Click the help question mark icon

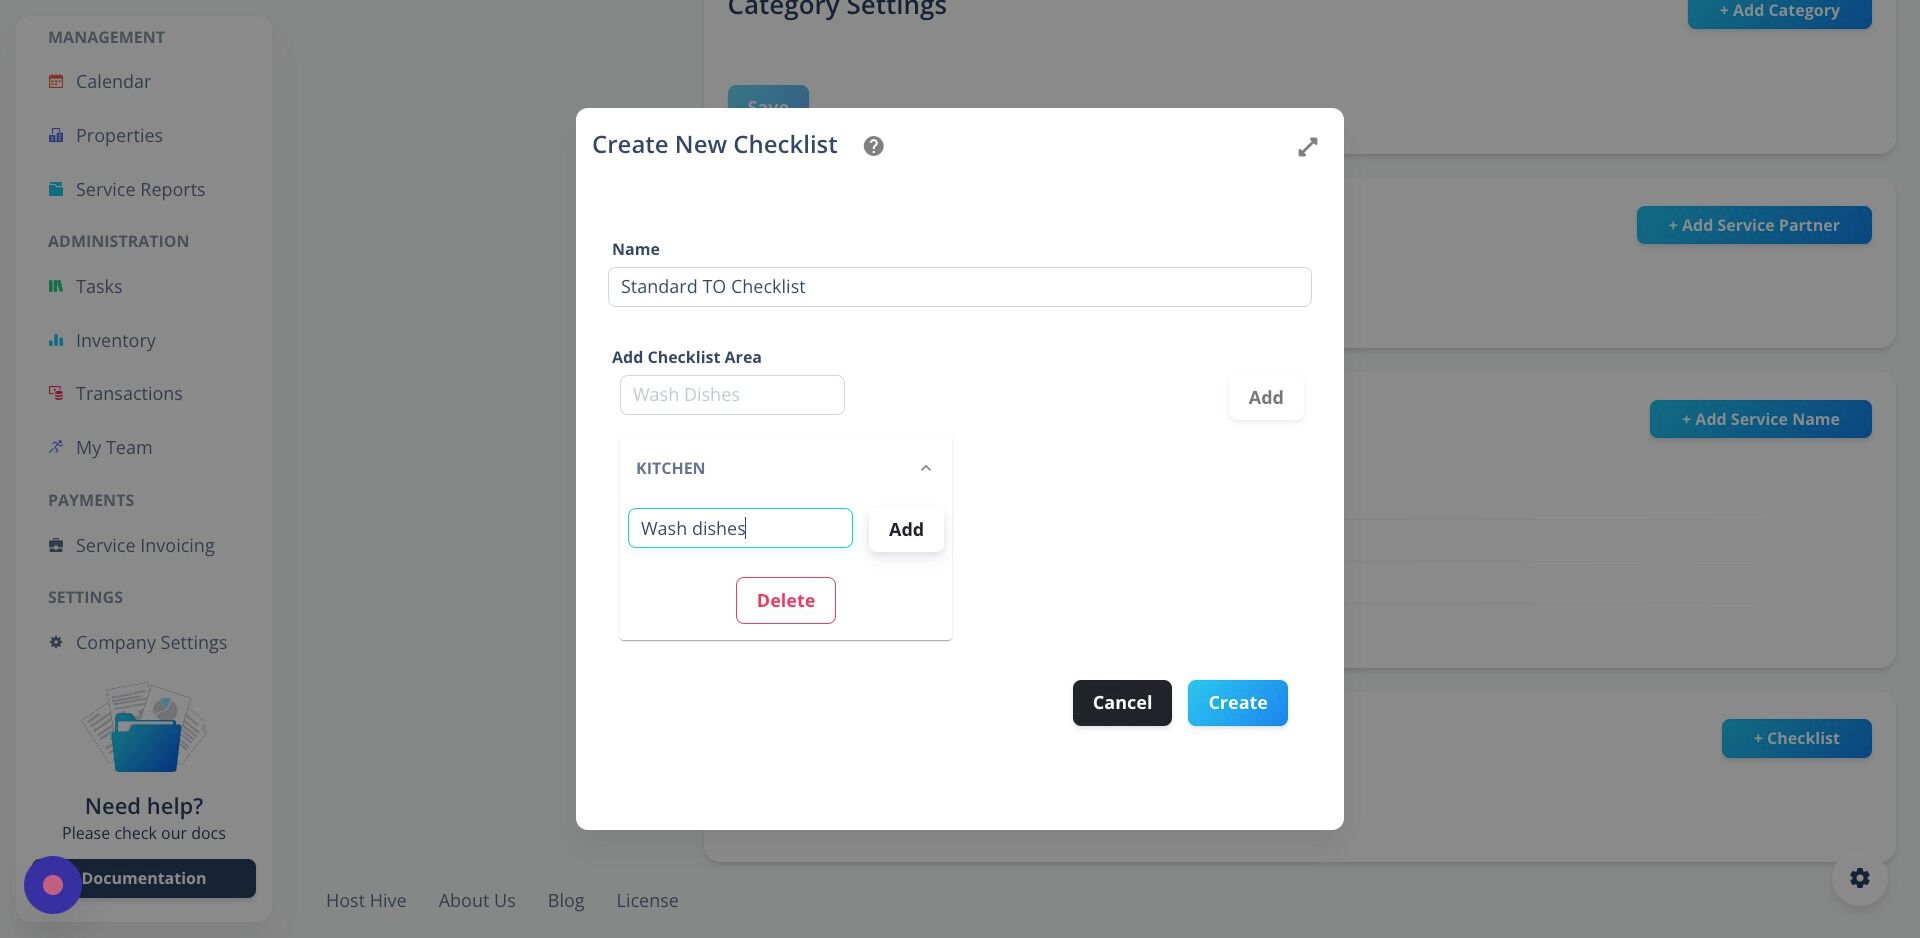[873, 146]
